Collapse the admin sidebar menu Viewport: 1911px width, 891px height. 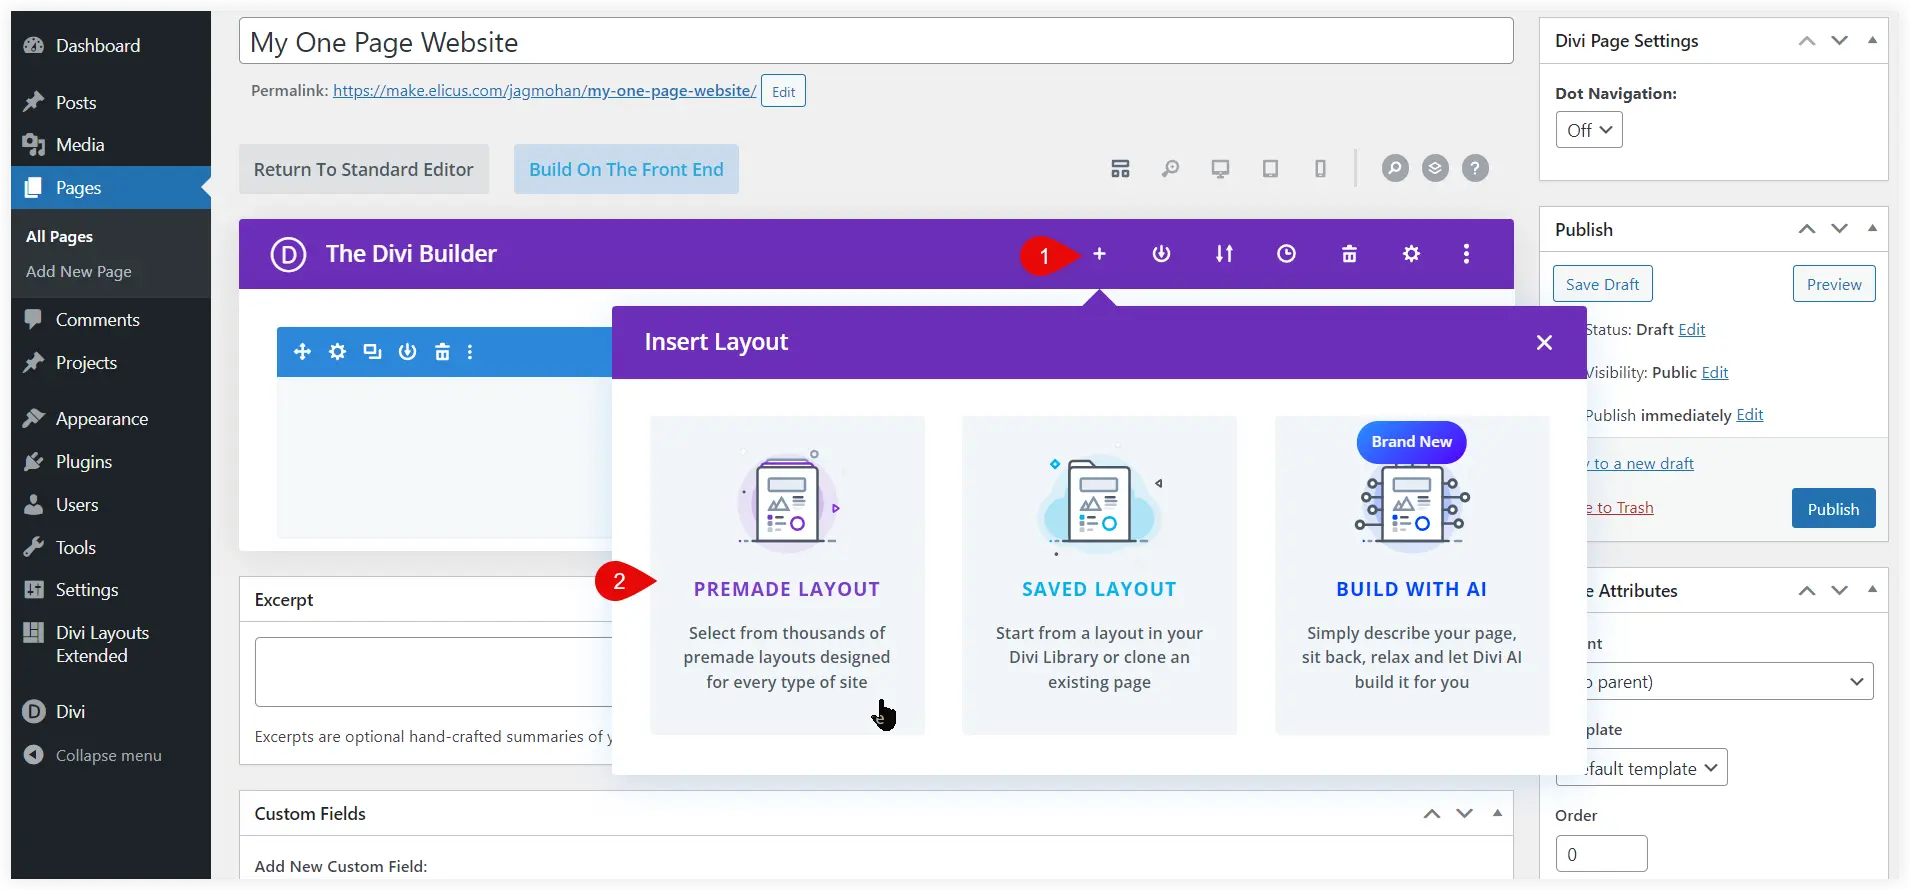pos(108,756)
